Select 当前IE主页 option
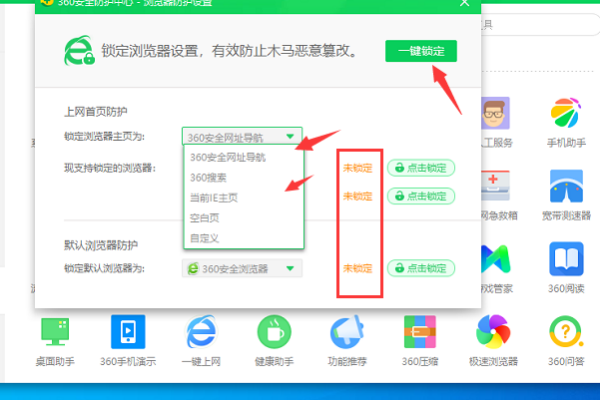600x400 pixels. pos(214,198)
